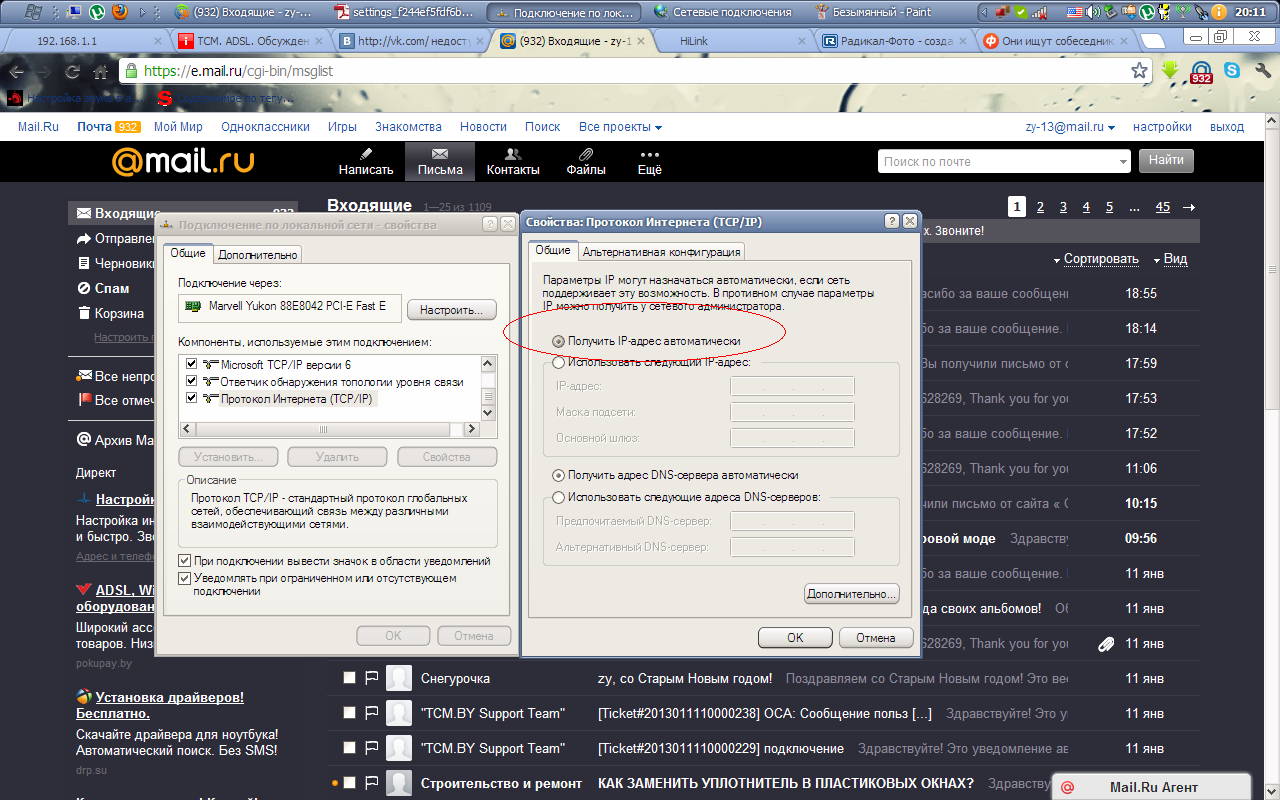This screenshot has width=1280, height=800.
Task: Open the Контакты icon
Action: 513,153
